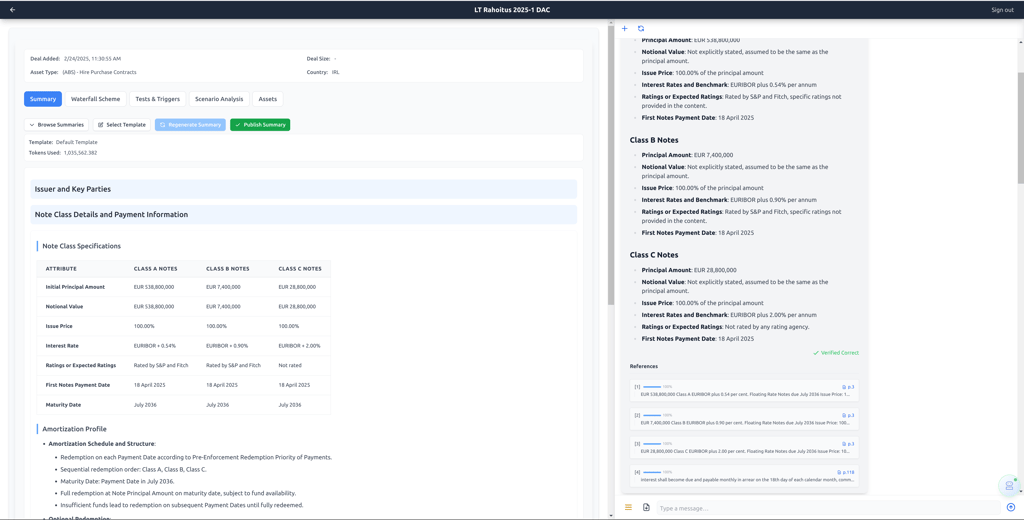
Task: Open page p.118 link of reference [4]
Action: tap(846, 472)
